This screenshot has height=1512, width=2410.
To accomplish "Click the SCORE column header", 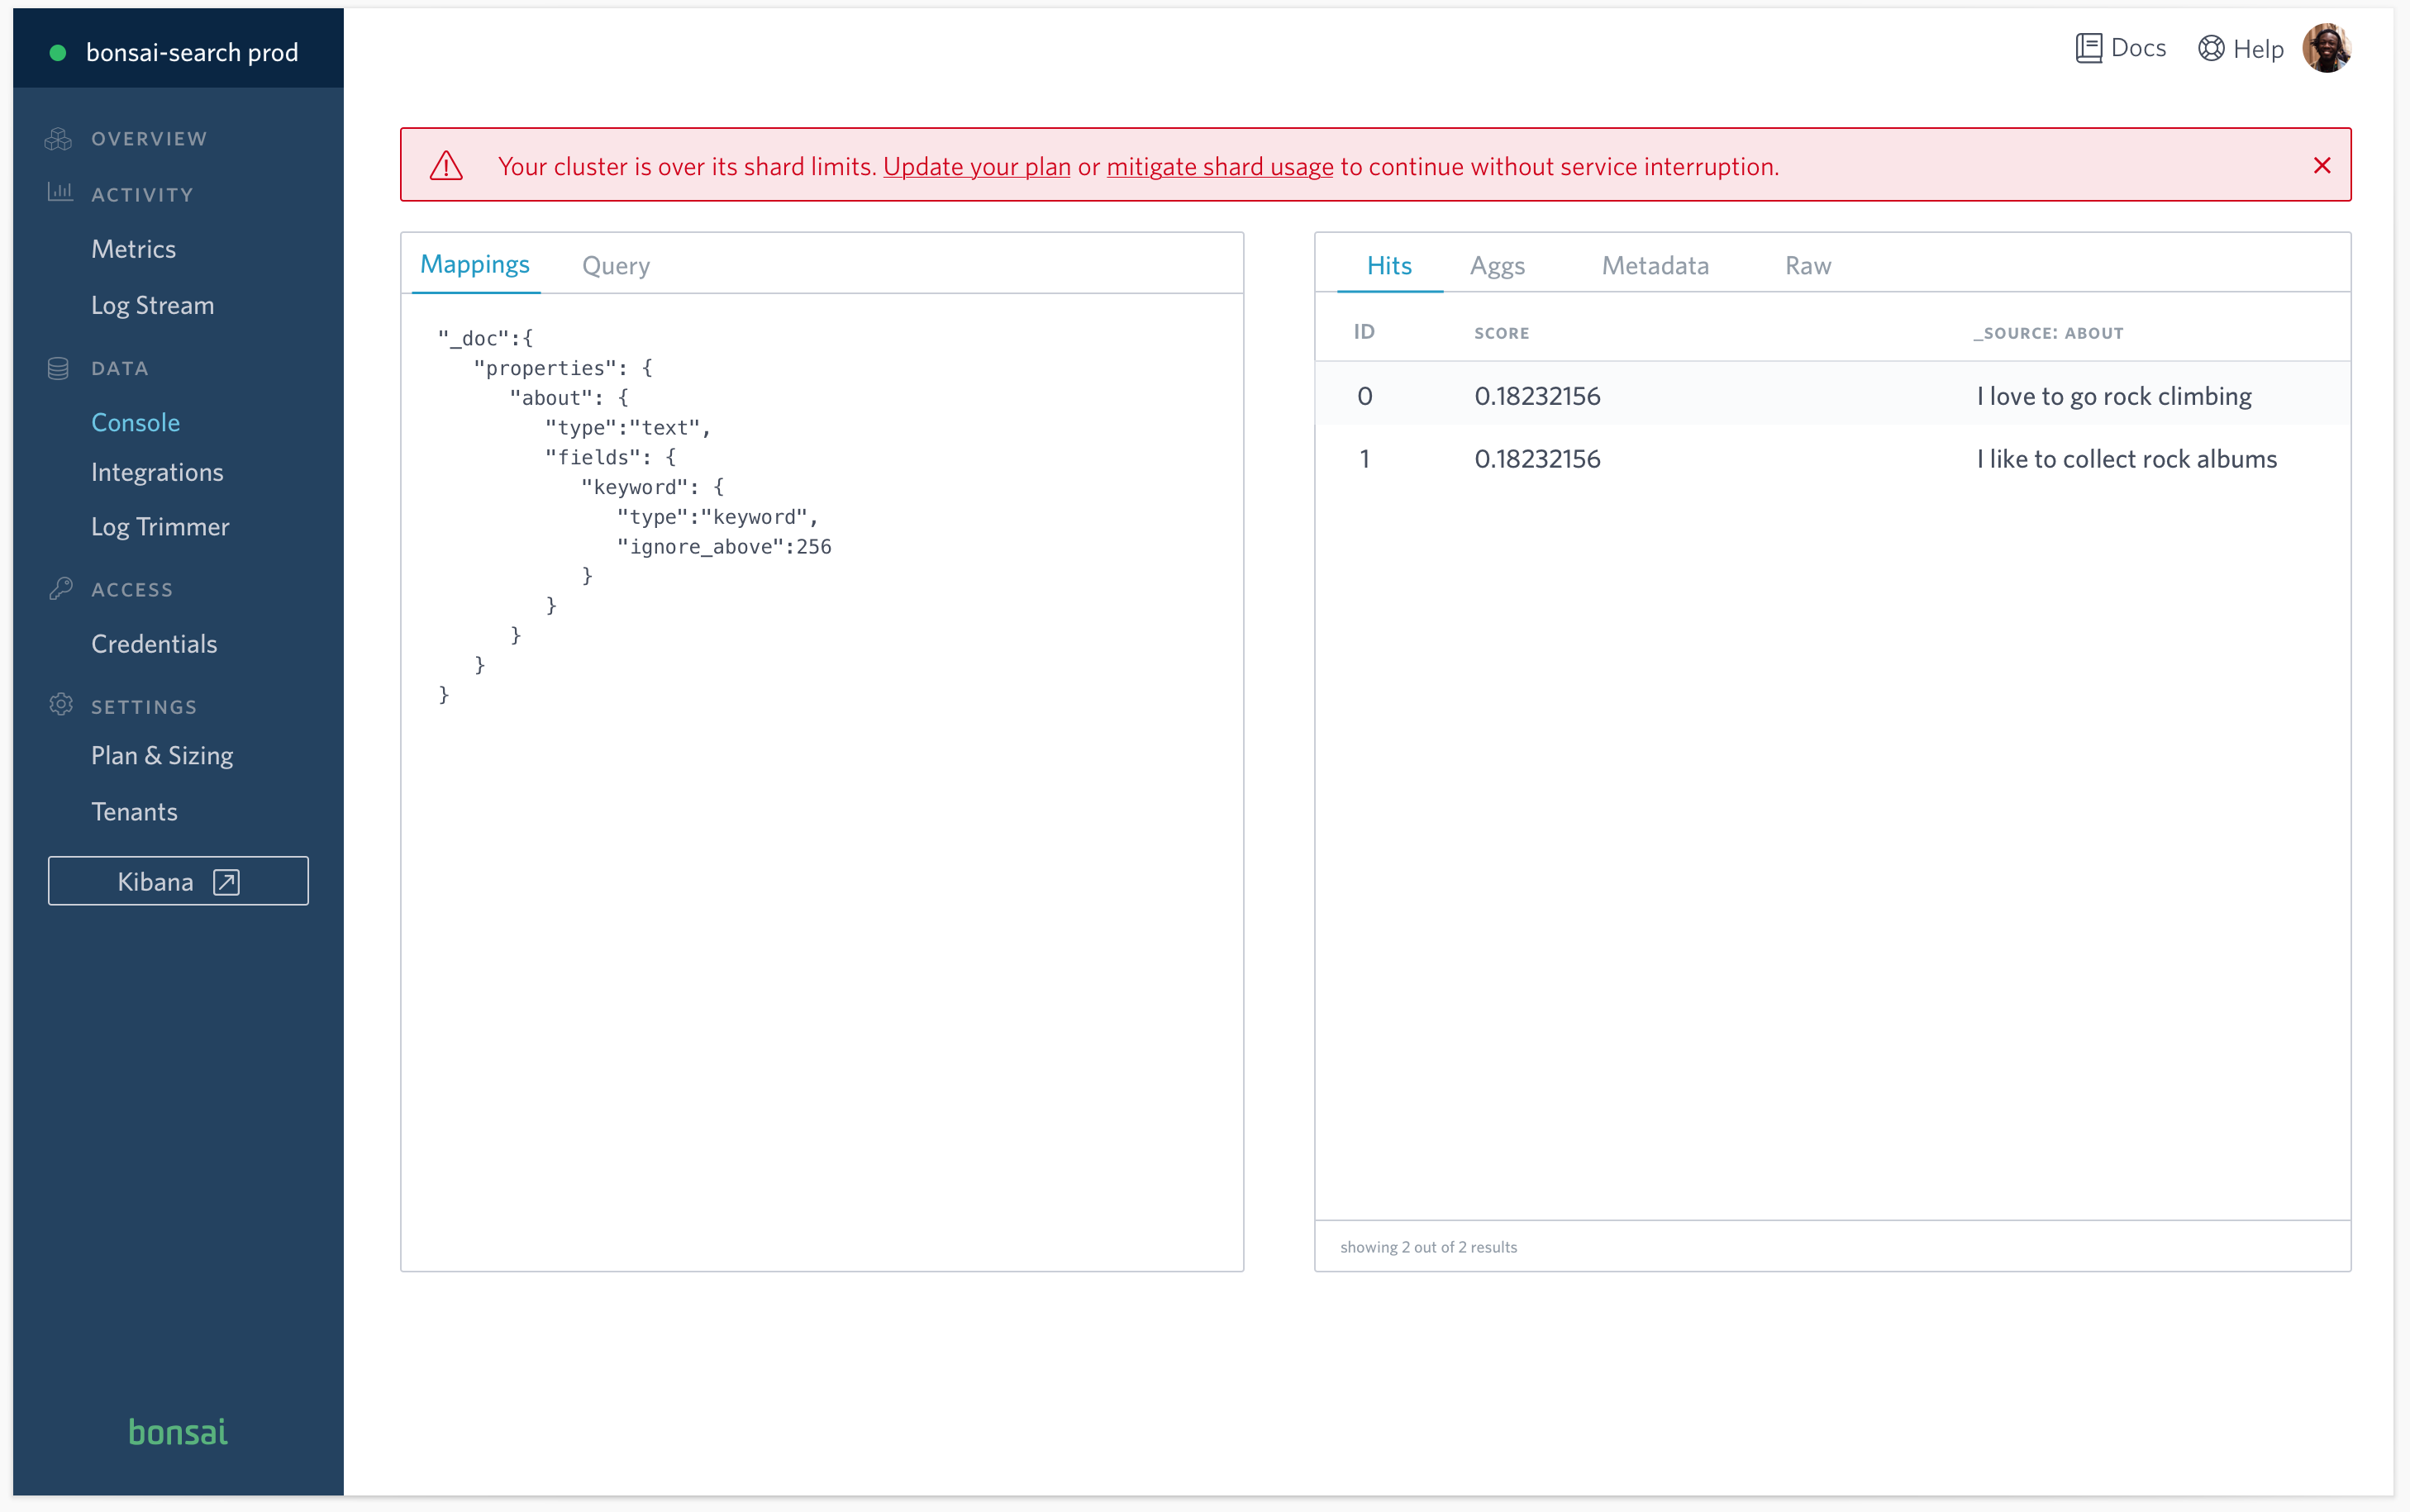I will click(1501, 333).
